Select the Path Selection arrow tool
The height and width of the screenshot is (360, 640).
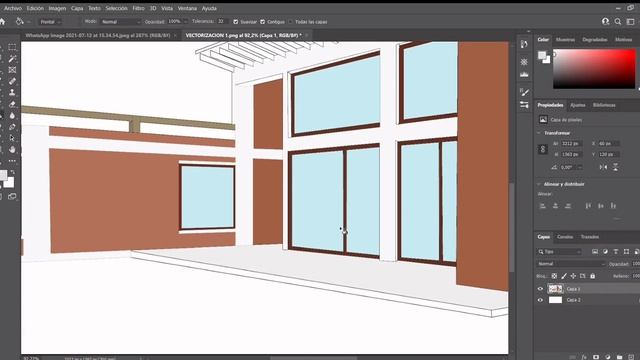12,138
